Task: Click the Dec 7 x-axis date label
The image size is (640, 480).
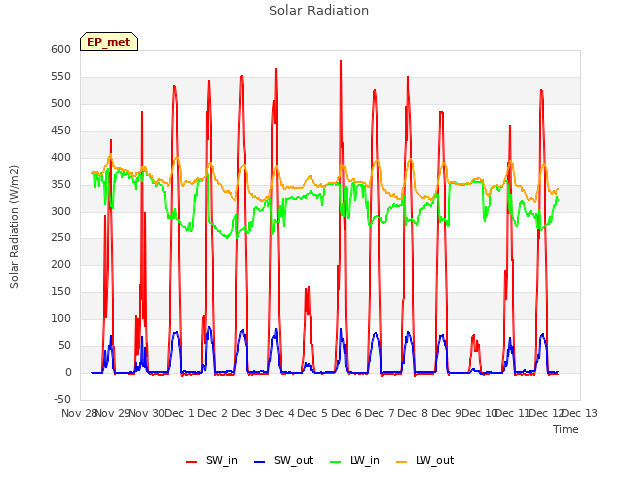Action: coord(379,413)
